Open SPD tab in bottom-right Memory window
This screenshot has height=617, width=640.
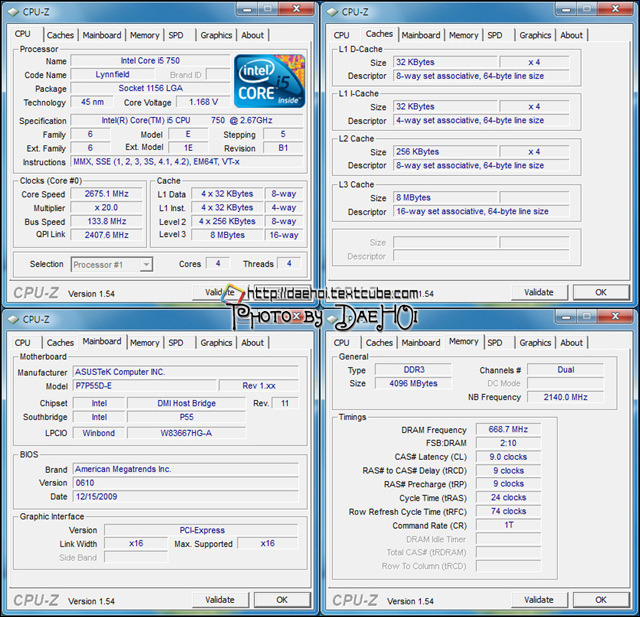coord(495,343)
